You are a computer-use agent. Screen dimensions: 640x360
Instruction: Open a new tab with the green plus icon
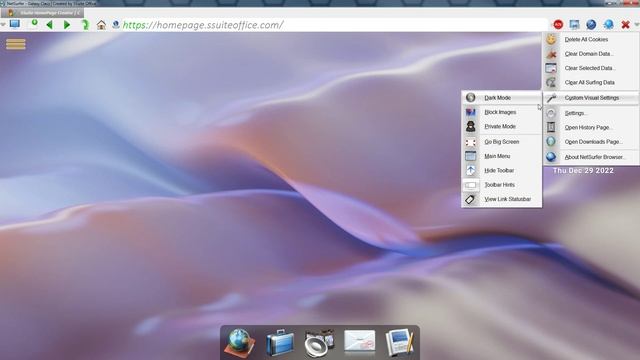[x=35, y=23]
